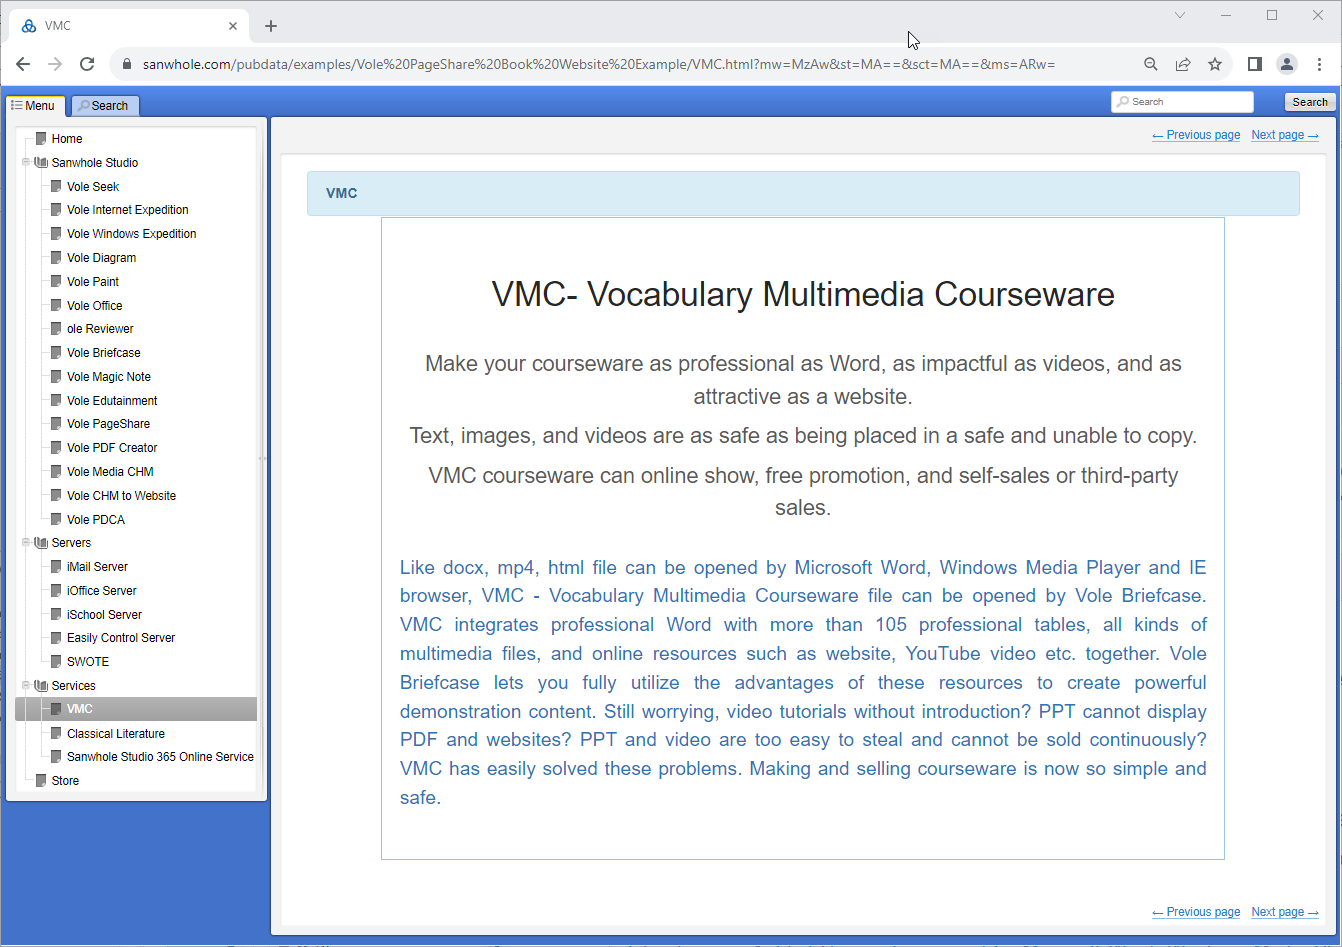Open the profile avatar icon

(1287, 64)
